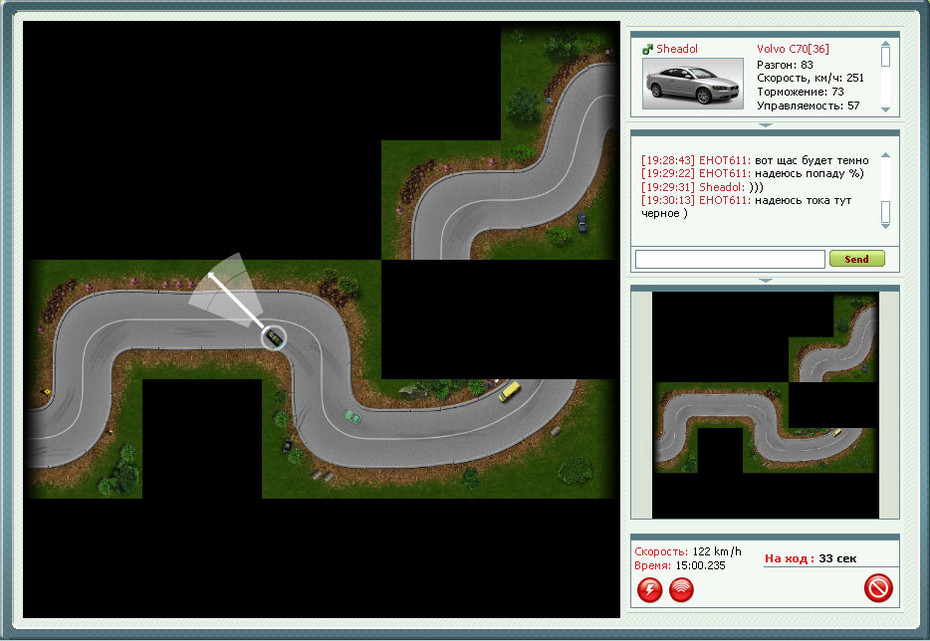Viewport: 930px width, 641px height.
Task: Click the Volvo C70 car thumbnail
Action: coord(693,84)
